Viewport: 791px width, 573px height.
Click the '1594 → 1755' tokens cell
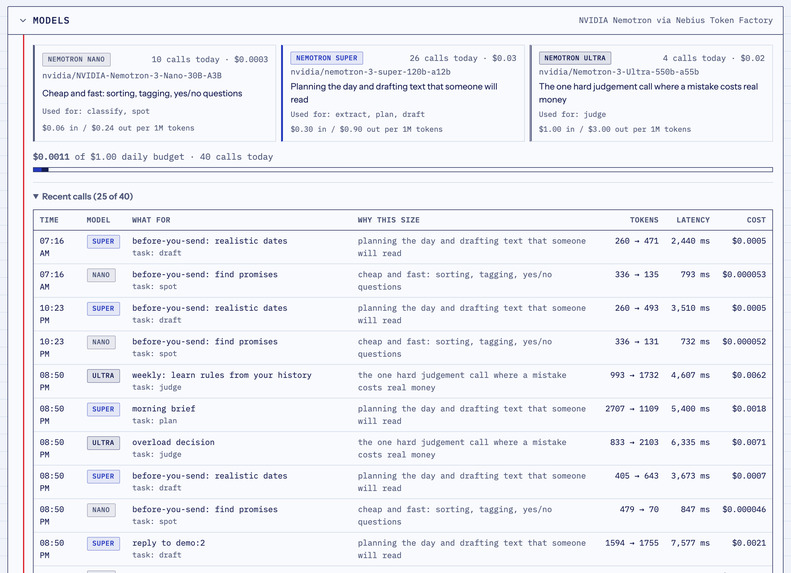point(632,543)
